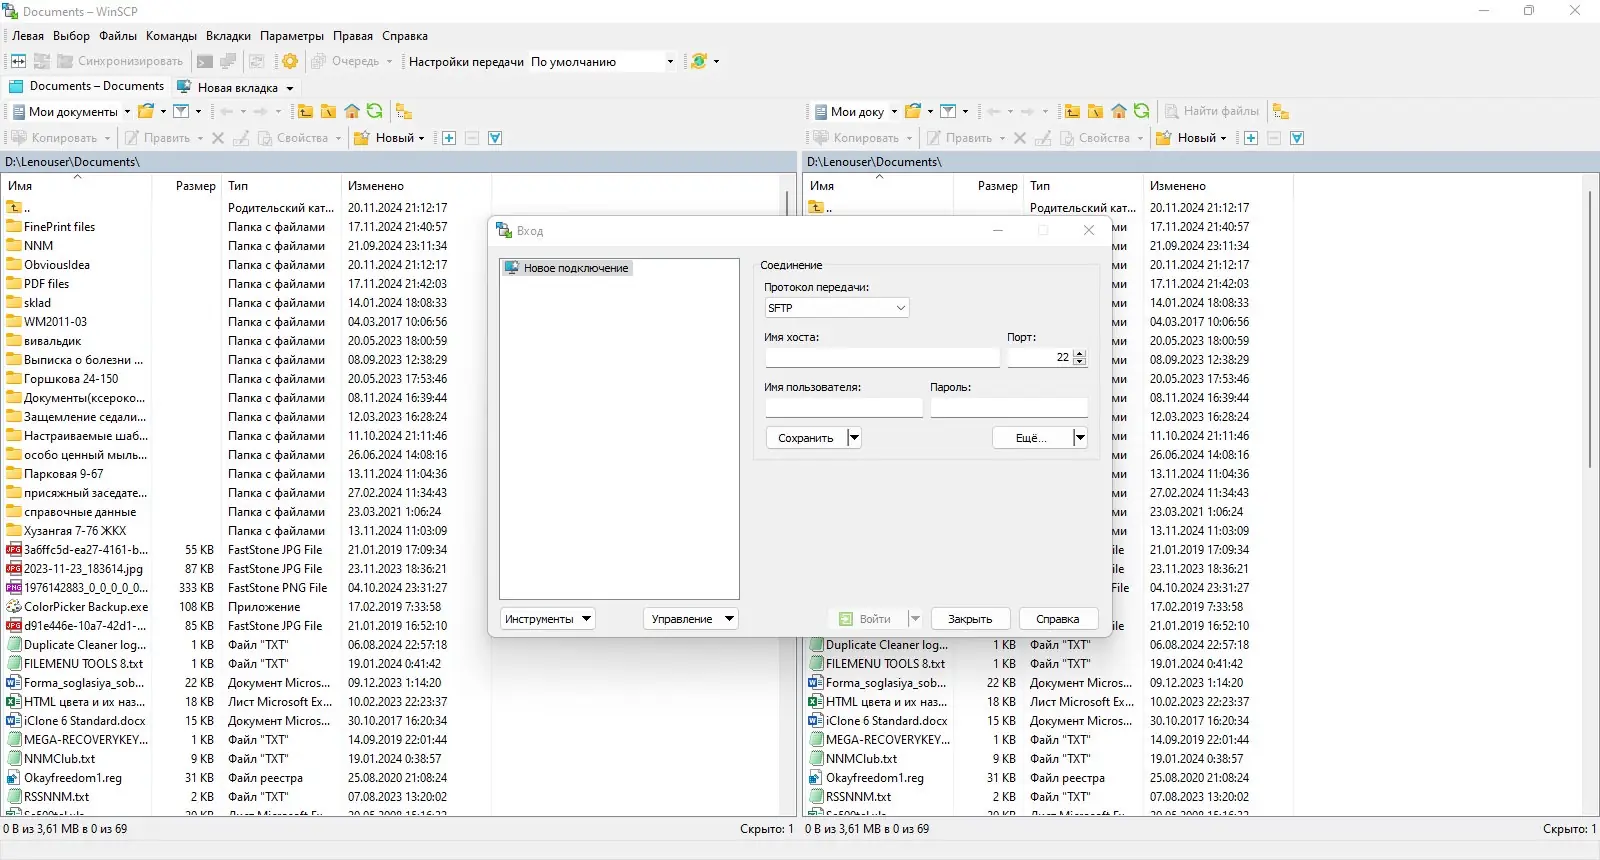
Task: Click right panel selection filter icon
Action: (x=1297, y=138)
